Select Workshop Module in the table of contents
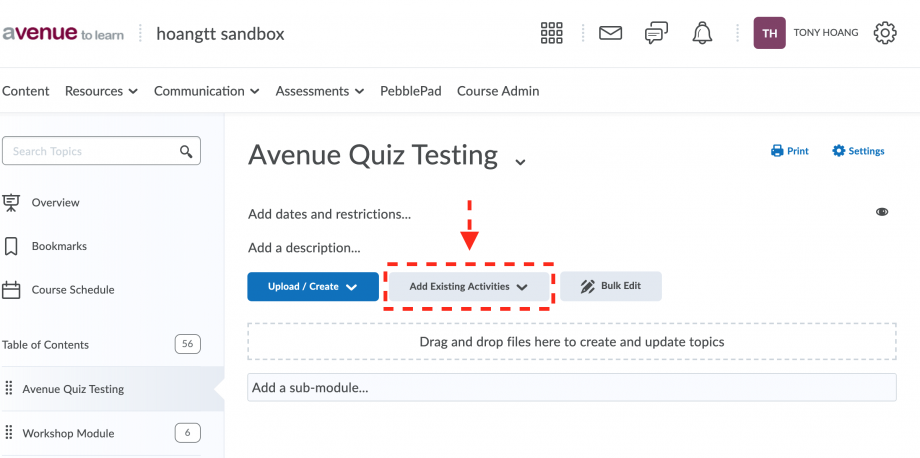This screenshot has height=458, width=920. pyautogui.click(x=69, y=433)
